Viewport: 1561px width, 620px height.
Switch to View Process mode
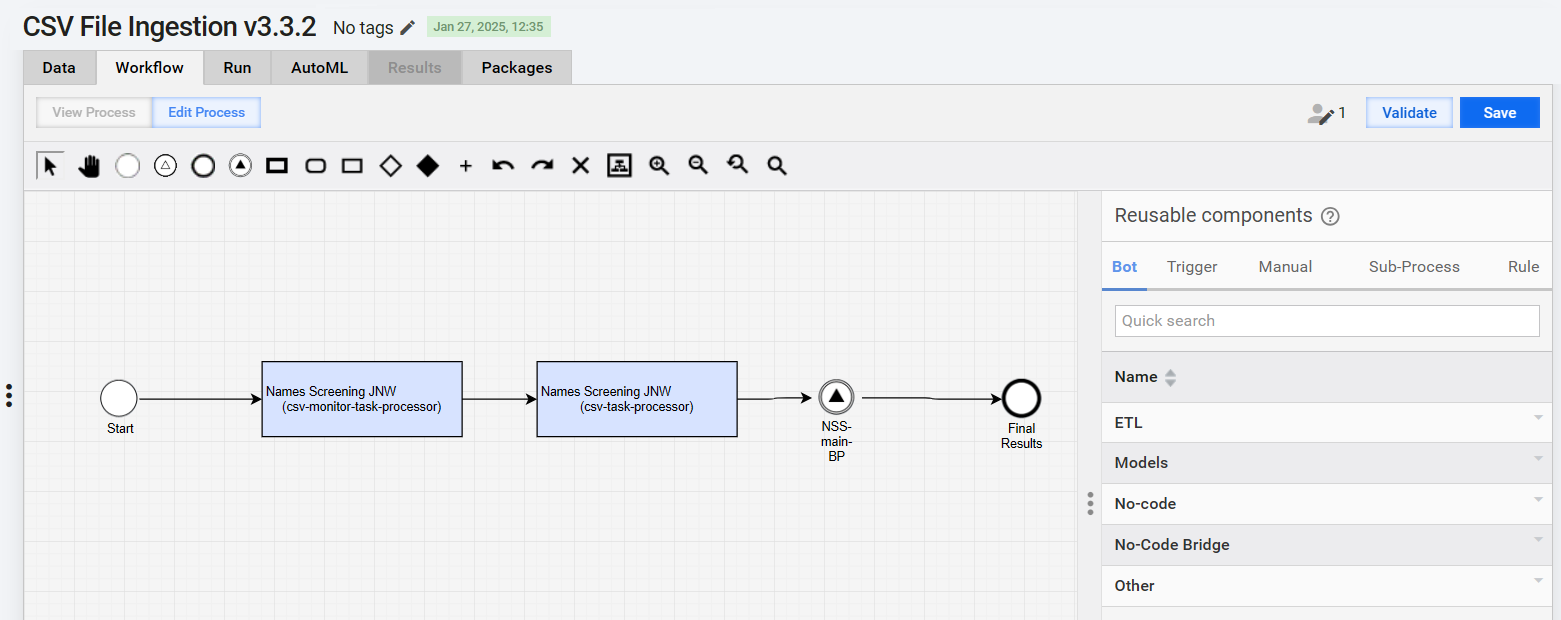94,112
